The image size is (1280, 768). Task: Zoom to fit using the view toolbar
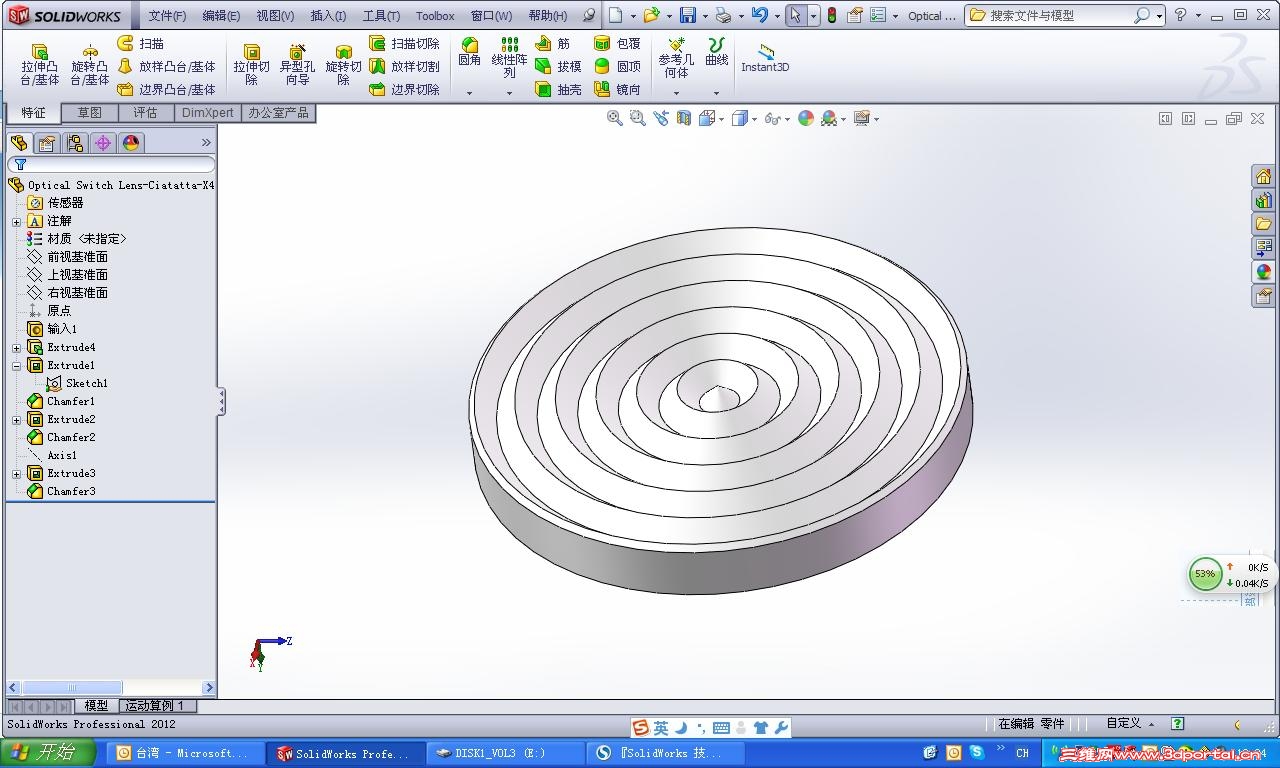(x=615, y=118)
